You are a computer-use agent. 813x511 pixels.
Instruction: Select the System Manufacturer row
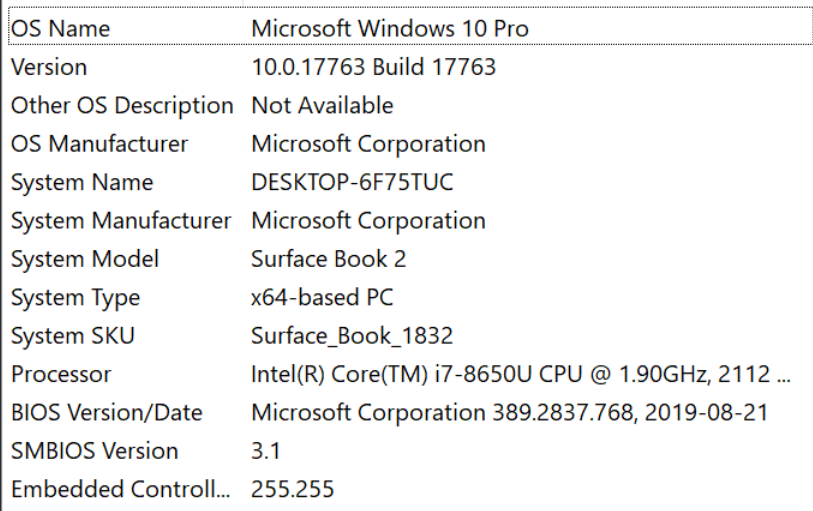[410, 220]
